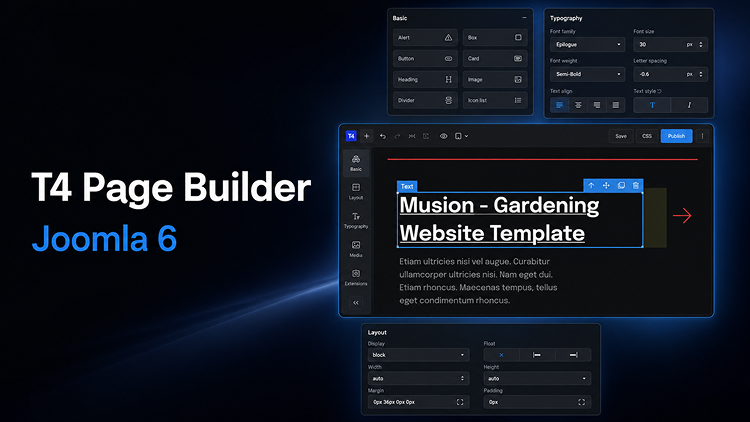Add the Alert element
750x422 pixels.
[425, 37]
